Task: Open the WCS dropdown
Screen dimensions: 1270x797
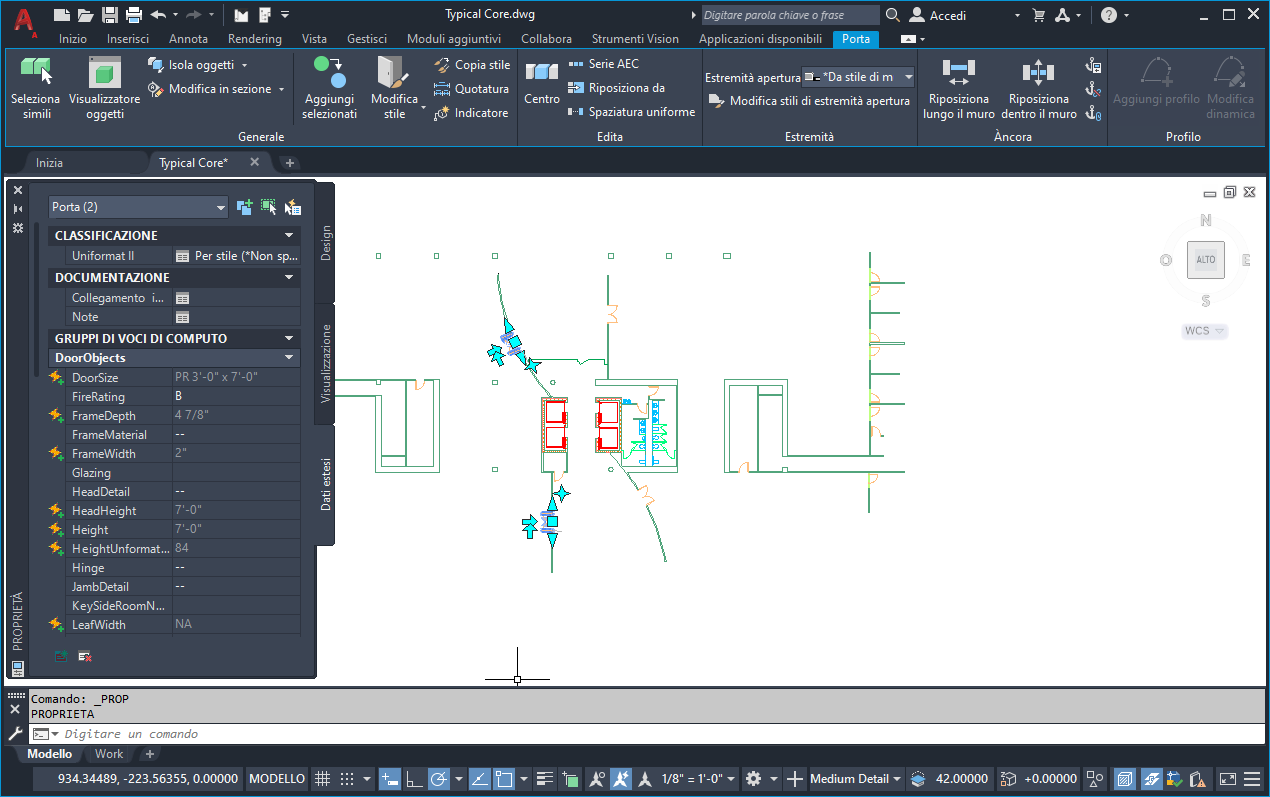Action: pyautogui.click(x=1205, y=331)
